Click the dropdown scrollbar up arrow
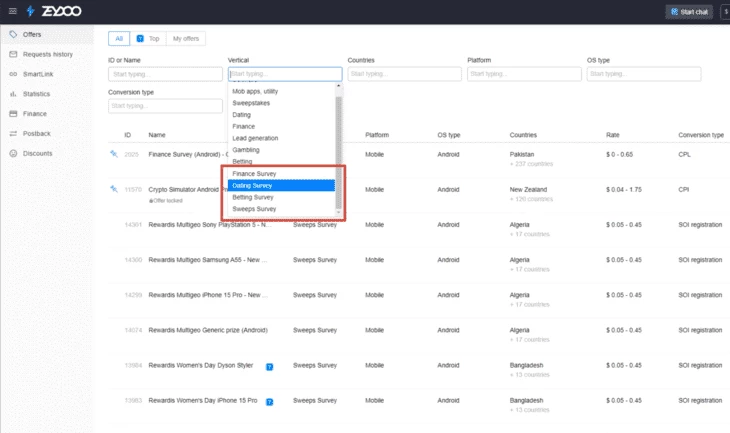730x433 pixels. pyautogui.click(x=338, y=86)
